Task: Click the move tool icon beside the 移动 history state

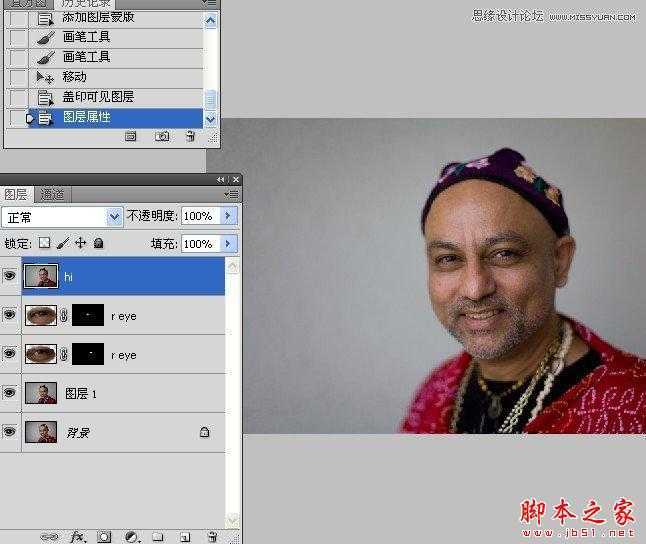Action: tap(45, 77)
